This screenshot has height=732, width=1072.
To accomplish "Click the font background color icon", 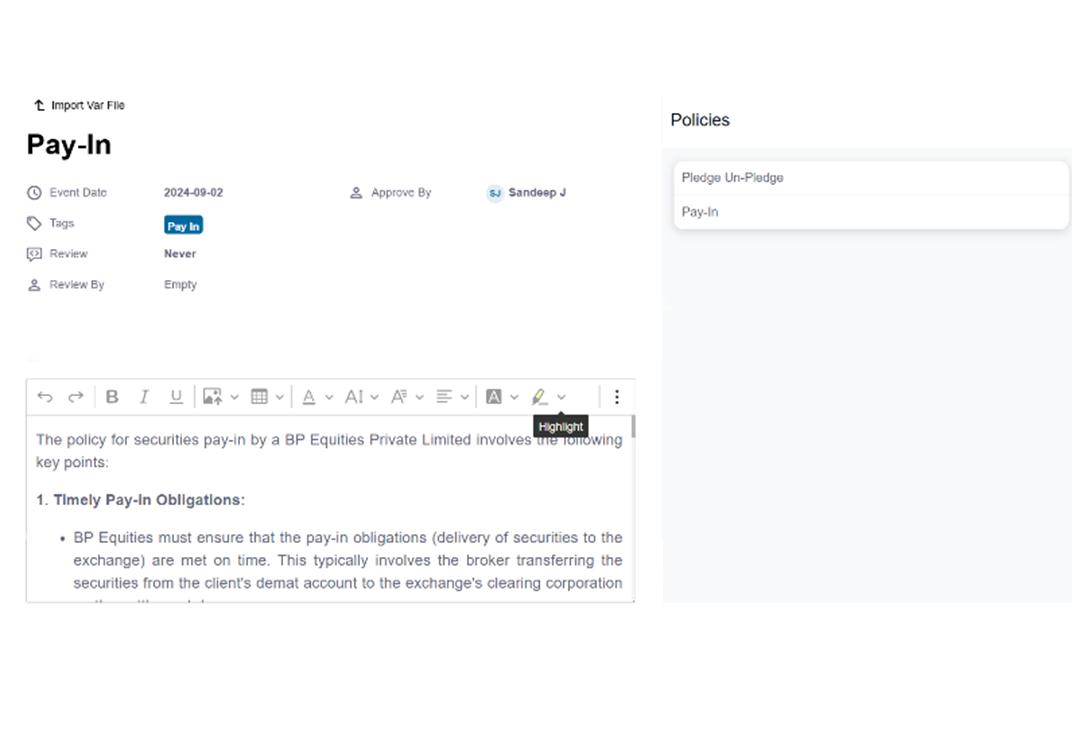I will [x=494, y=397].
